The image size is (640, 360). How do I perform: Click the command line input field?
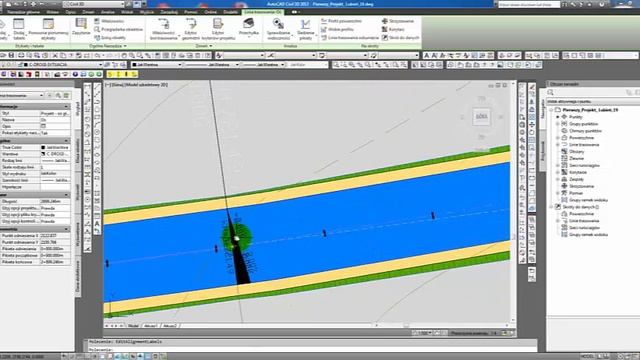coord(312,350)
